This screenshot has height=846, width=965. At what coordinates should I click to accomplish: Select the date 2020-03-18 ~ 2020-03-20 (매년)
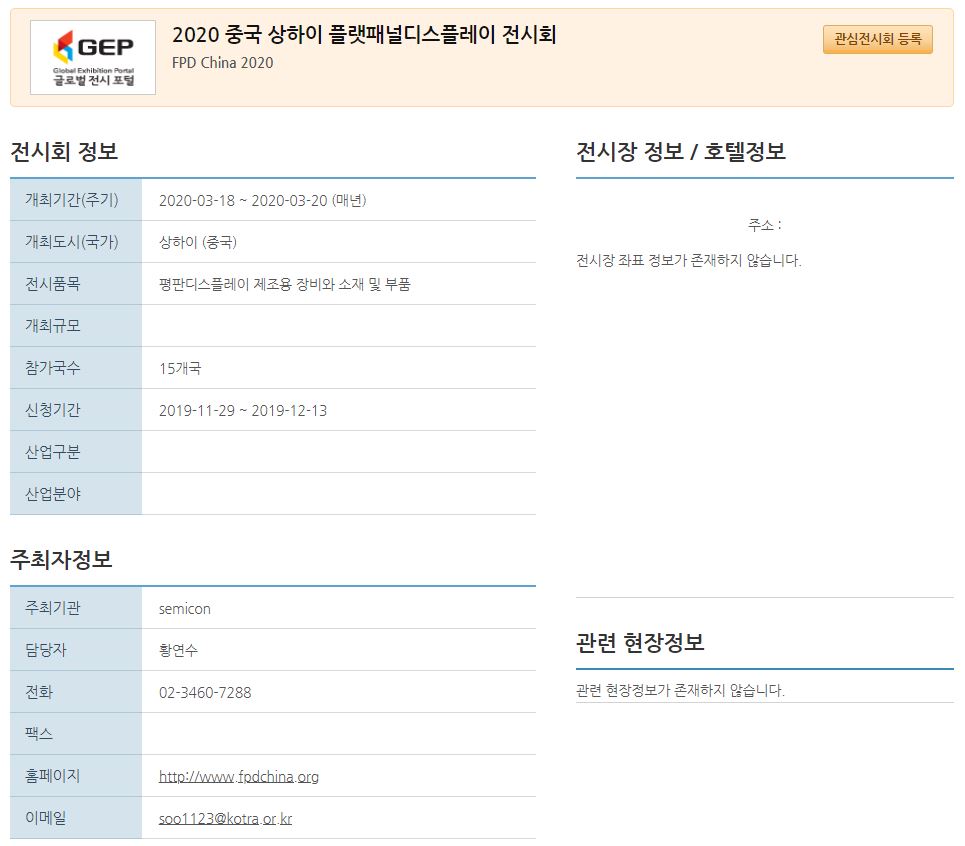tap(263, 201)
